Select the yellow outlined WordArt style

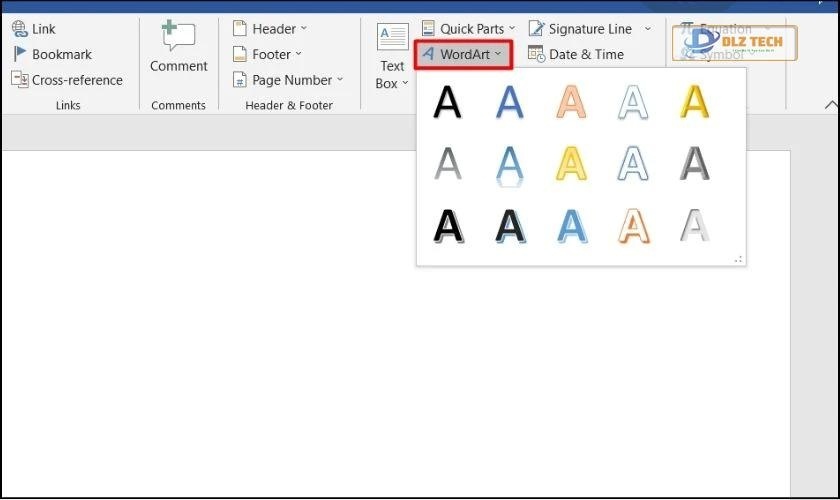point(571,164)
